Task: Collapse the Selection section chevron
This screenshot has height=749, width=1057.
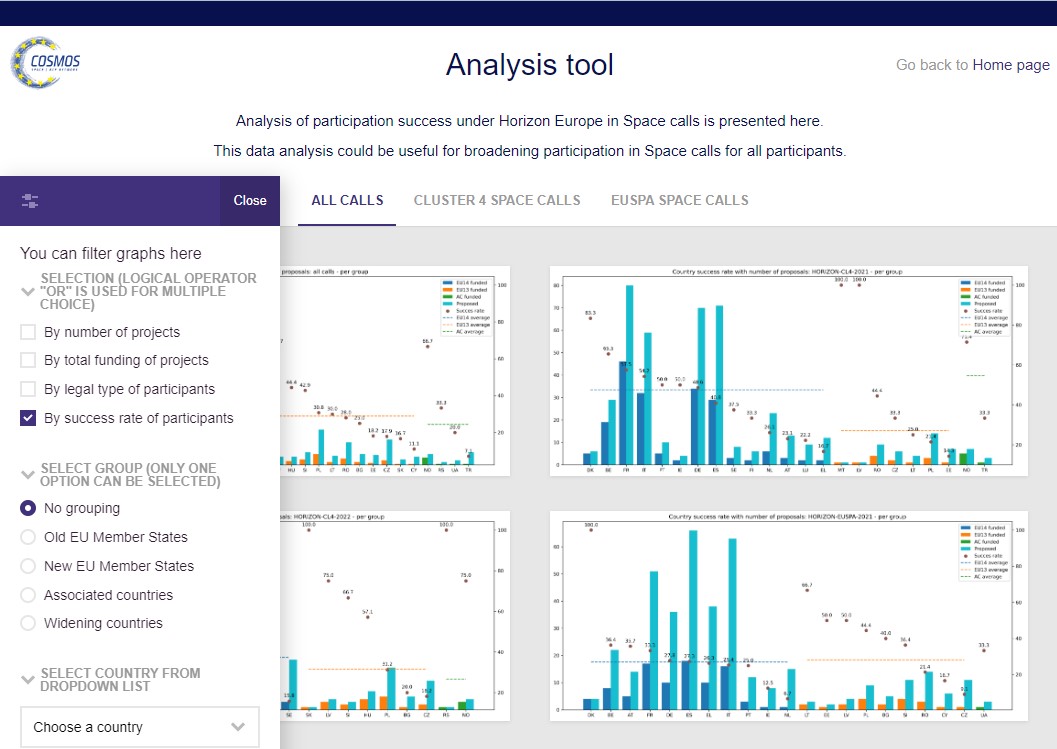Action: pyautogui.click(x=28, y=291)
